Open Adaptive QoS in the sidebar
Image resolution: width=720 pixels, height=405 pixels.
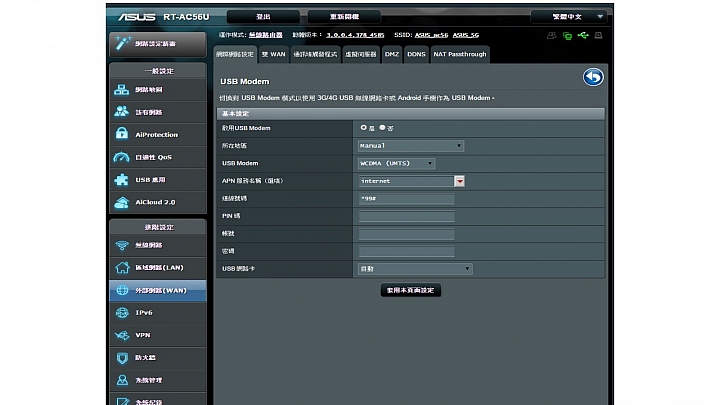[158, 157]
